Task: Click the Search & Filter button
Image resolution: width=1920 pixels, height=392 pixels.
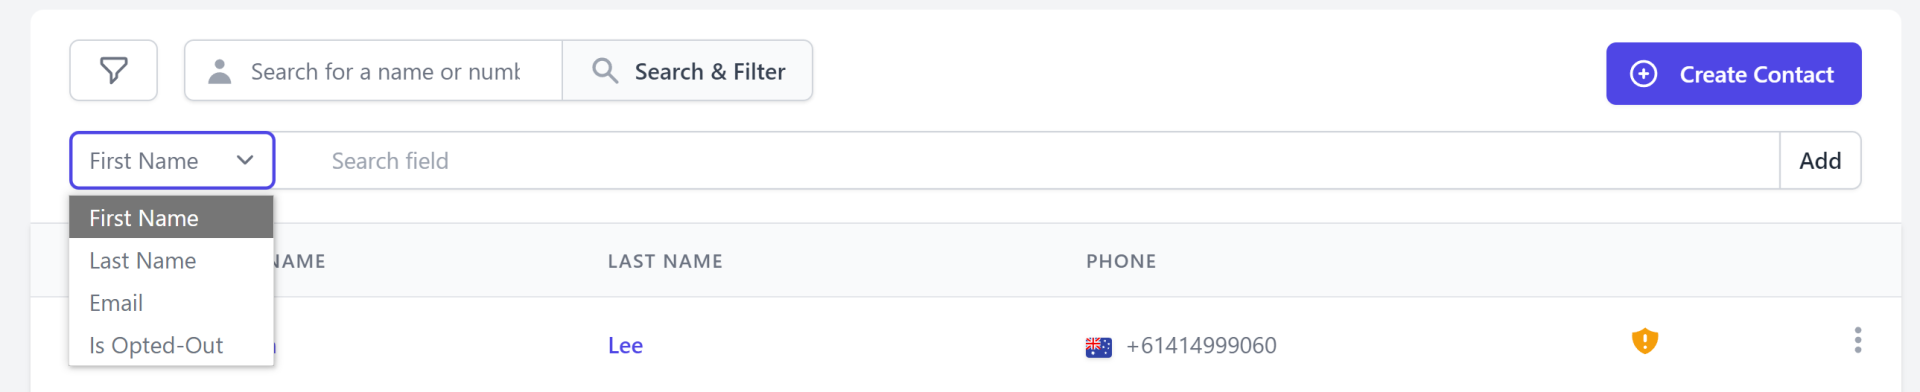Action: [688, 71]
